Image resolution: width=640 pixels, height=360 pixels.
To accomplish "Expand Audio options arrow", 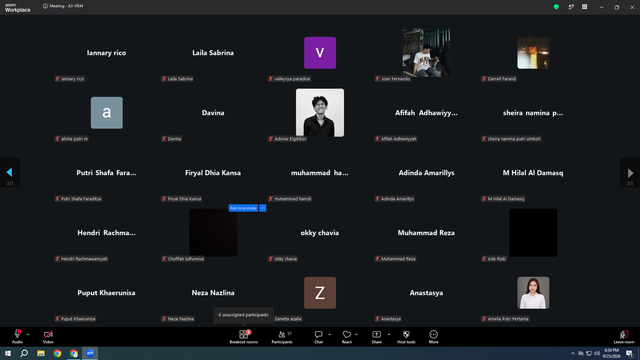I will [28, 334].
